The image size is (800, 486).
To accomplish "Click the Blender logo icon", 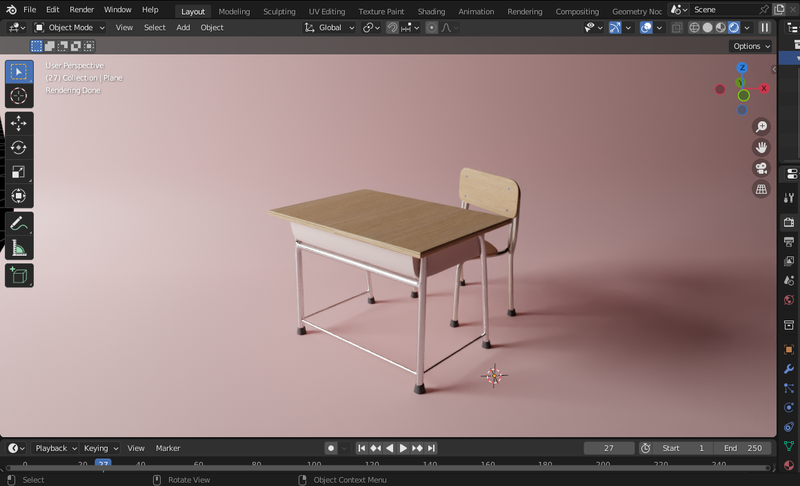I will 11,10.
